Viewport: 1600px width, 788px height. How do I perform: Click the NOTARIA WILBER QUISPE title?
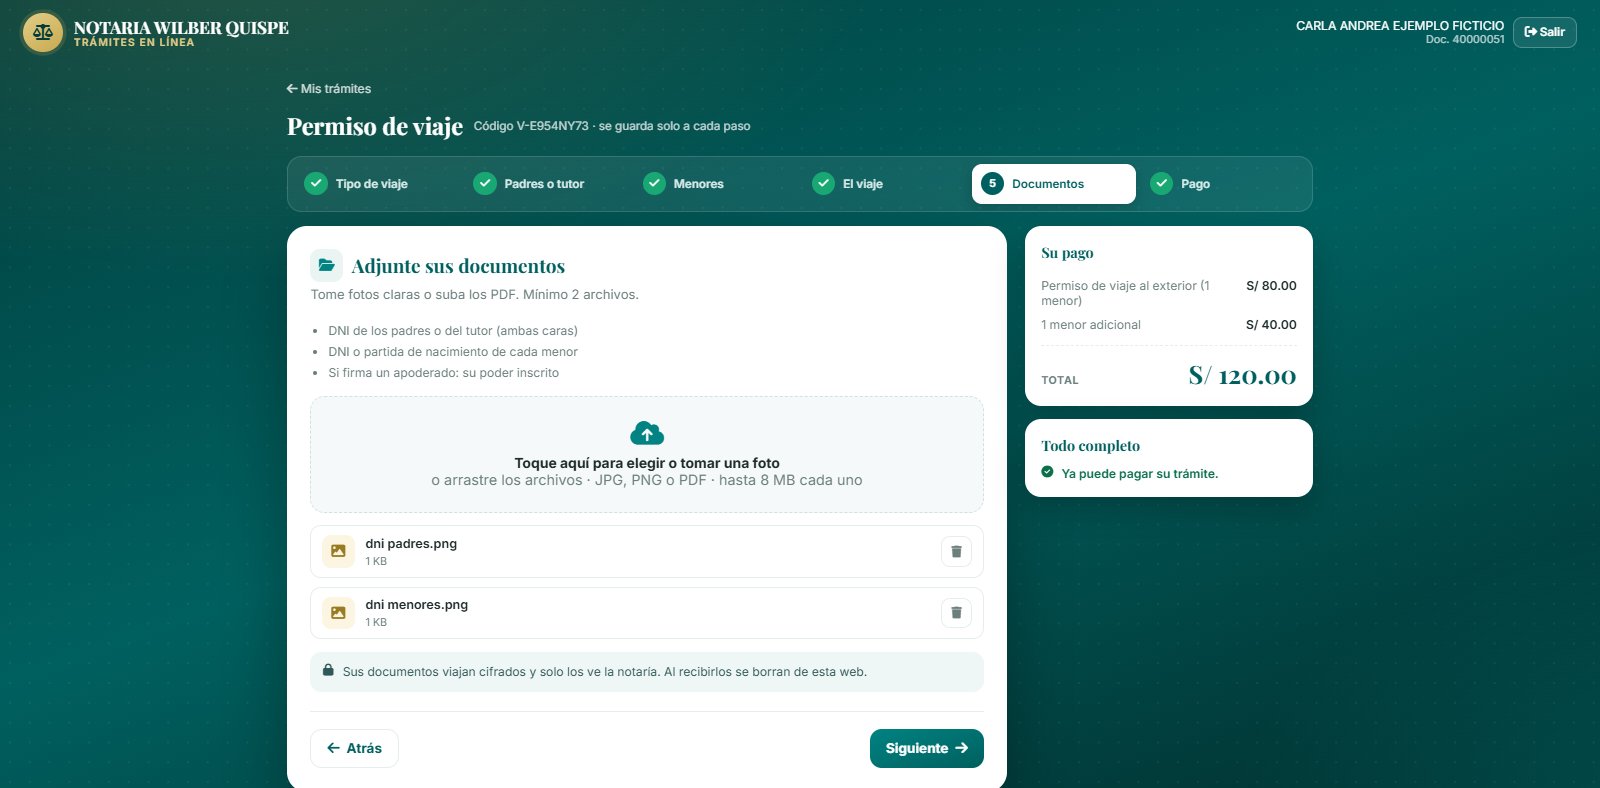[x=181, y=28]
